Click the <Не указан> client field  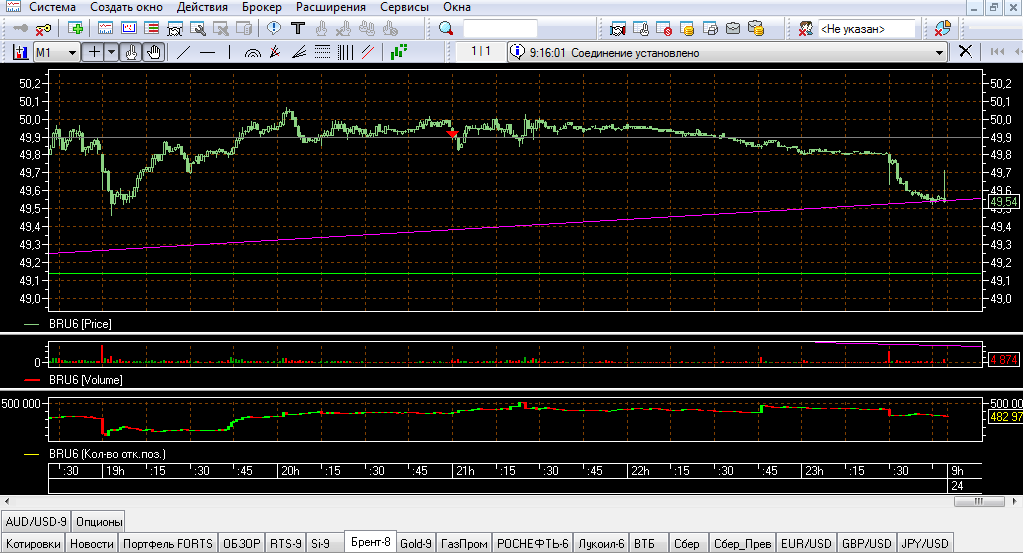click(866, 29)
